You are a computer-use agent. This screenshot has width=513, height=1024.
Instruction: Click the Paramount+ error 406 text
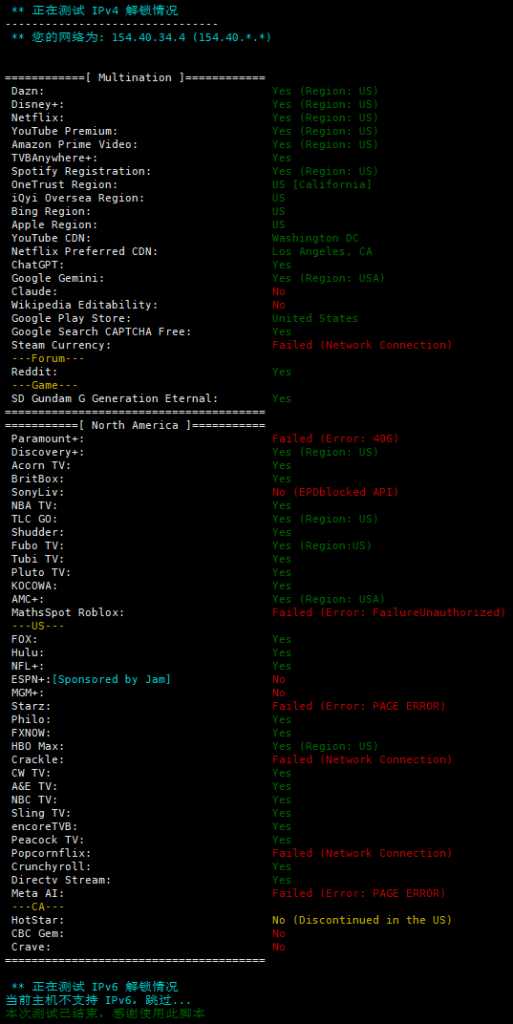tap(335, 438)
